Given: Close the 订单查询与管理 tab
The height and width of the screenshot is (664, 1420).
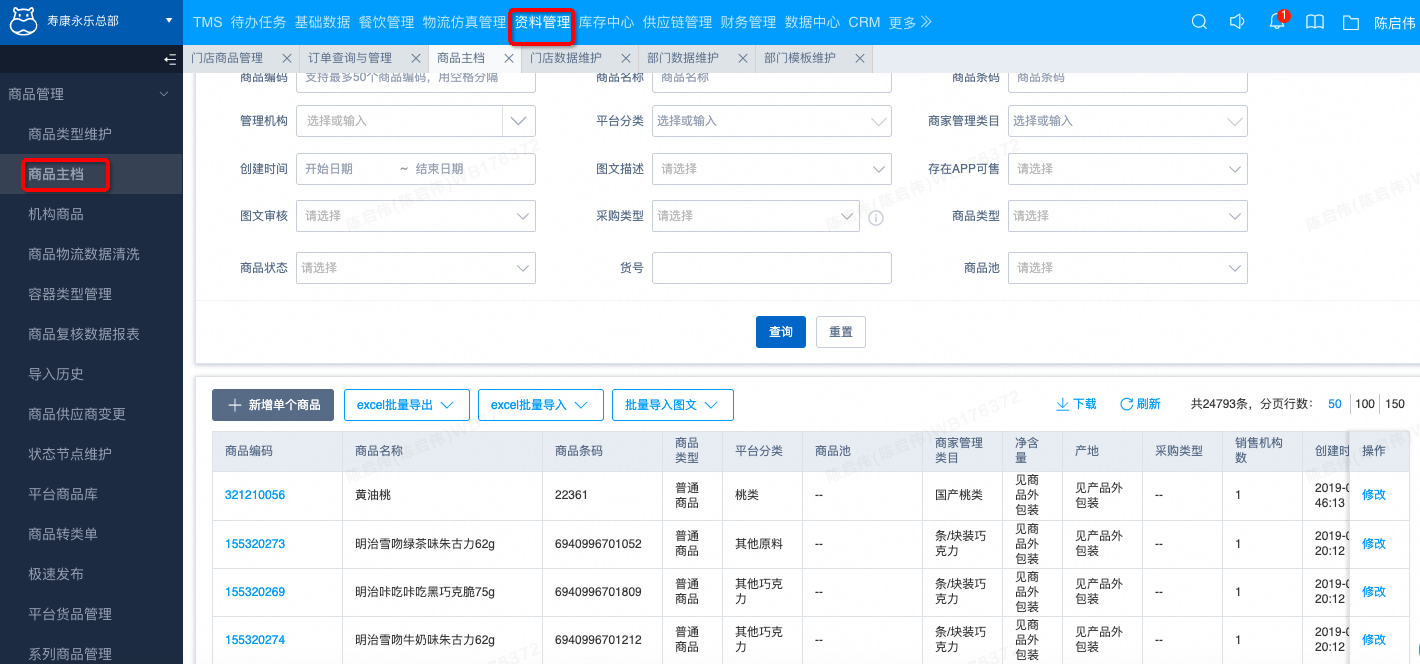Looking at the screenshot, I should point(415,58).
